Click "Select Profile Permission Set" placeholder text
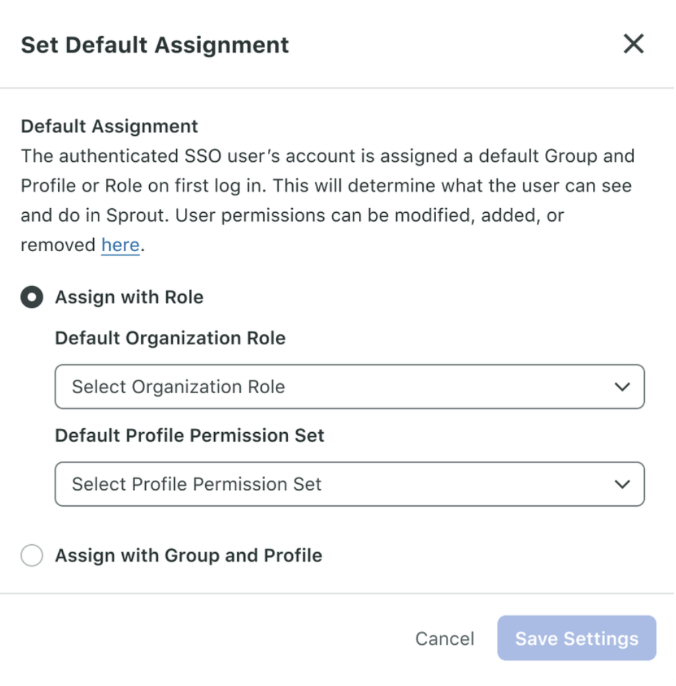676x686 pixels. [196, 484]
